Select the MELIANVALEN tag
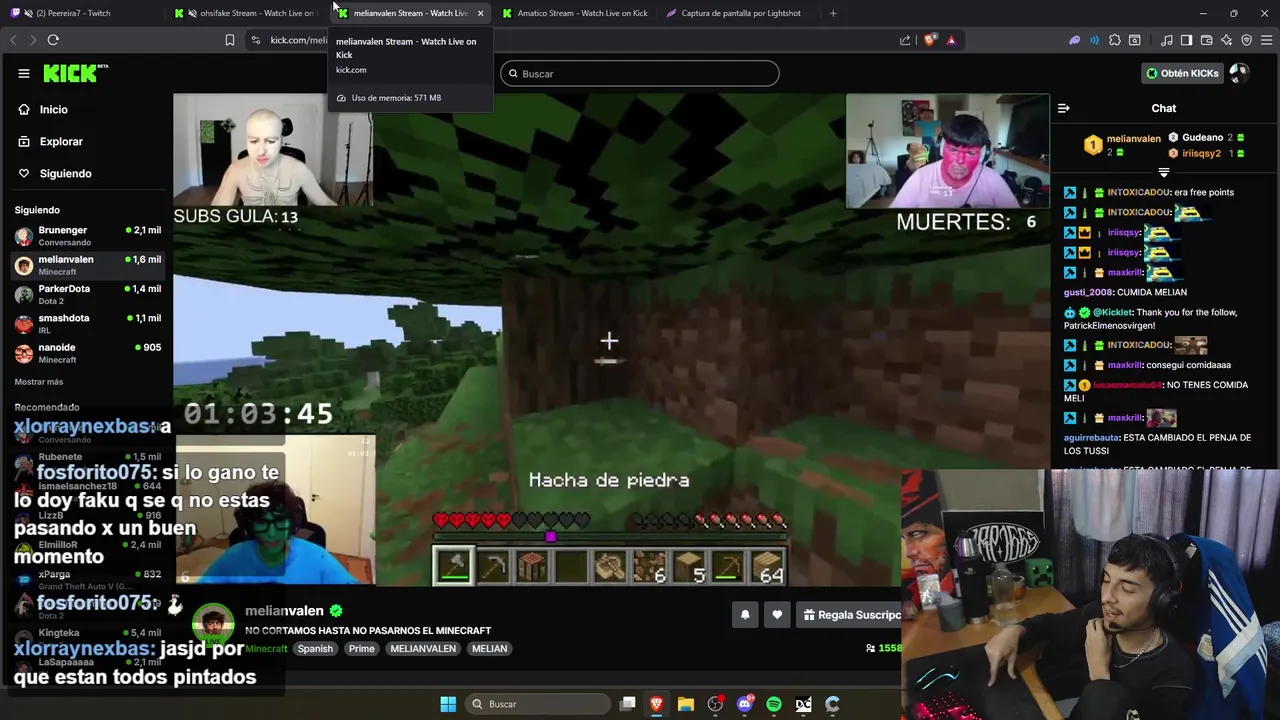 (423, 649)
